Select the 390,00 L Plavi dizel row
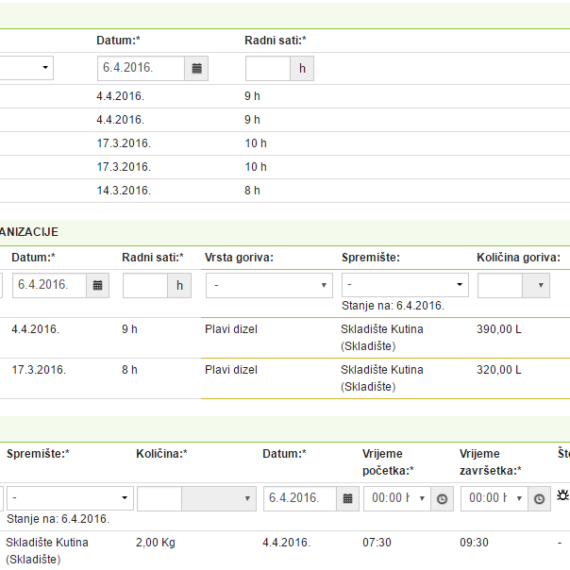The width and height of the screenshot is (570, 570). click(x=285, y=338)
